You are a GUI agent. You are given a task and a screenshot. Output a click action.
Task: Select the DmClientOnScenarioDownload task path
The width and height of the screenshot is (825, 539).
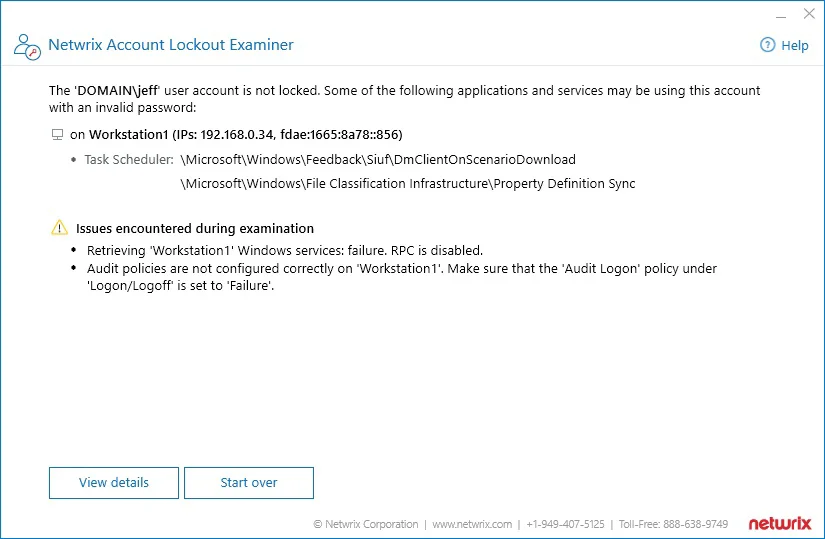tap(378, 159)
